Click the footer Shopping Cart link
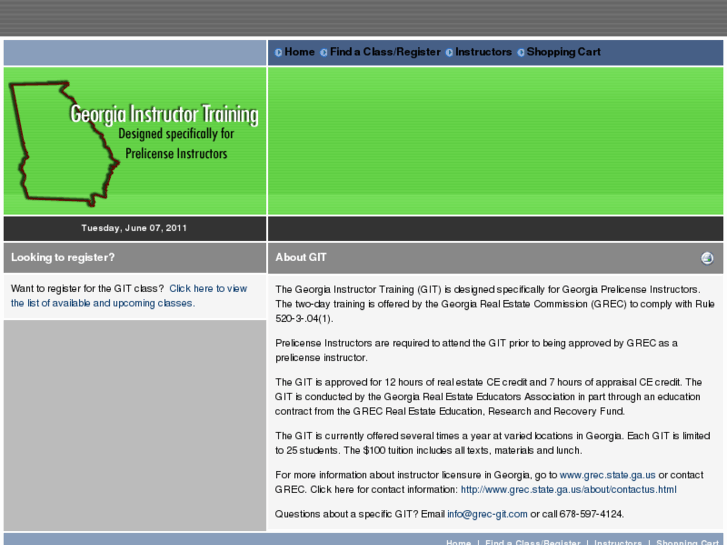727x545 pixels. coord(687,542)
